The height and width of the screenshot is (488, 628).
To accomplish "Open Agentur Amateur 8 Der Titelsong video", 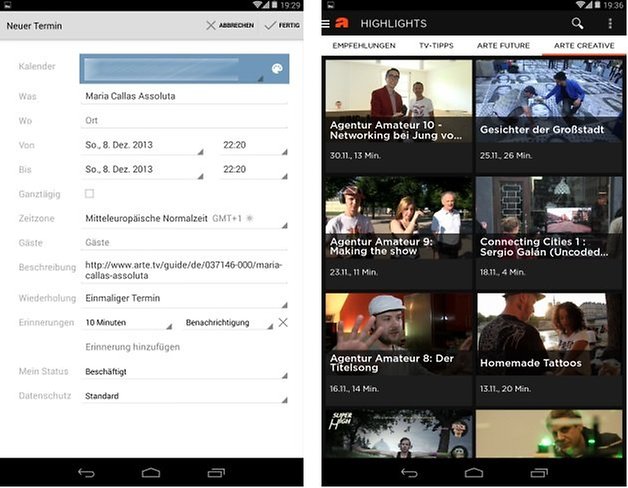I will (x=399, y=349).
